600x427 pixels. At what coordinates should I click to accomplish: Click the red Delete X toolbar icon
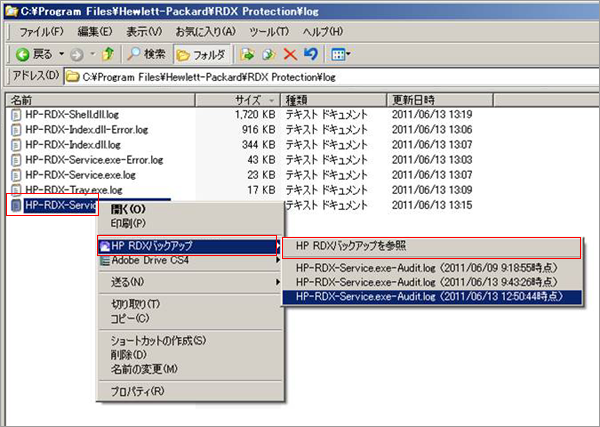290,53
